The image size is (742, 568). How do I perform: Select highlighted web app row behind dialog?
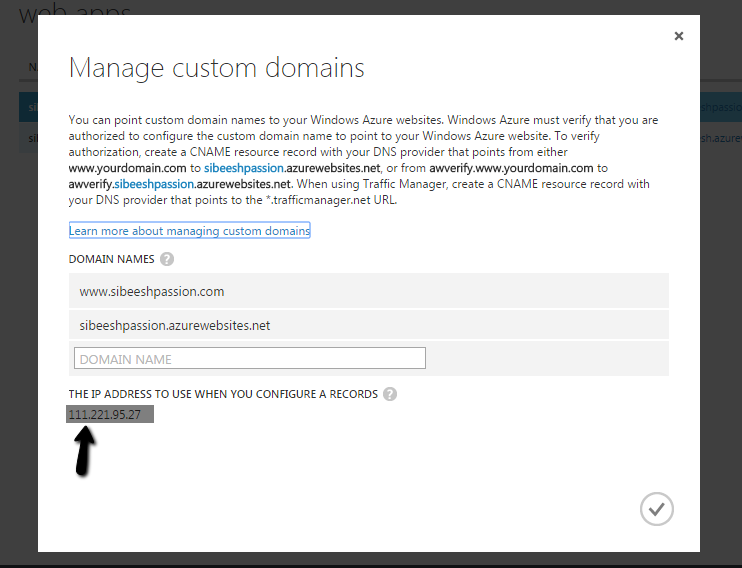[x=28, y=106]
